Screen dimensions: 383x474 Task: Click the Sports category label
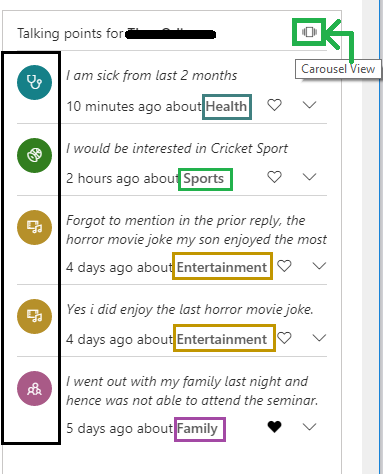click(204, 179)
